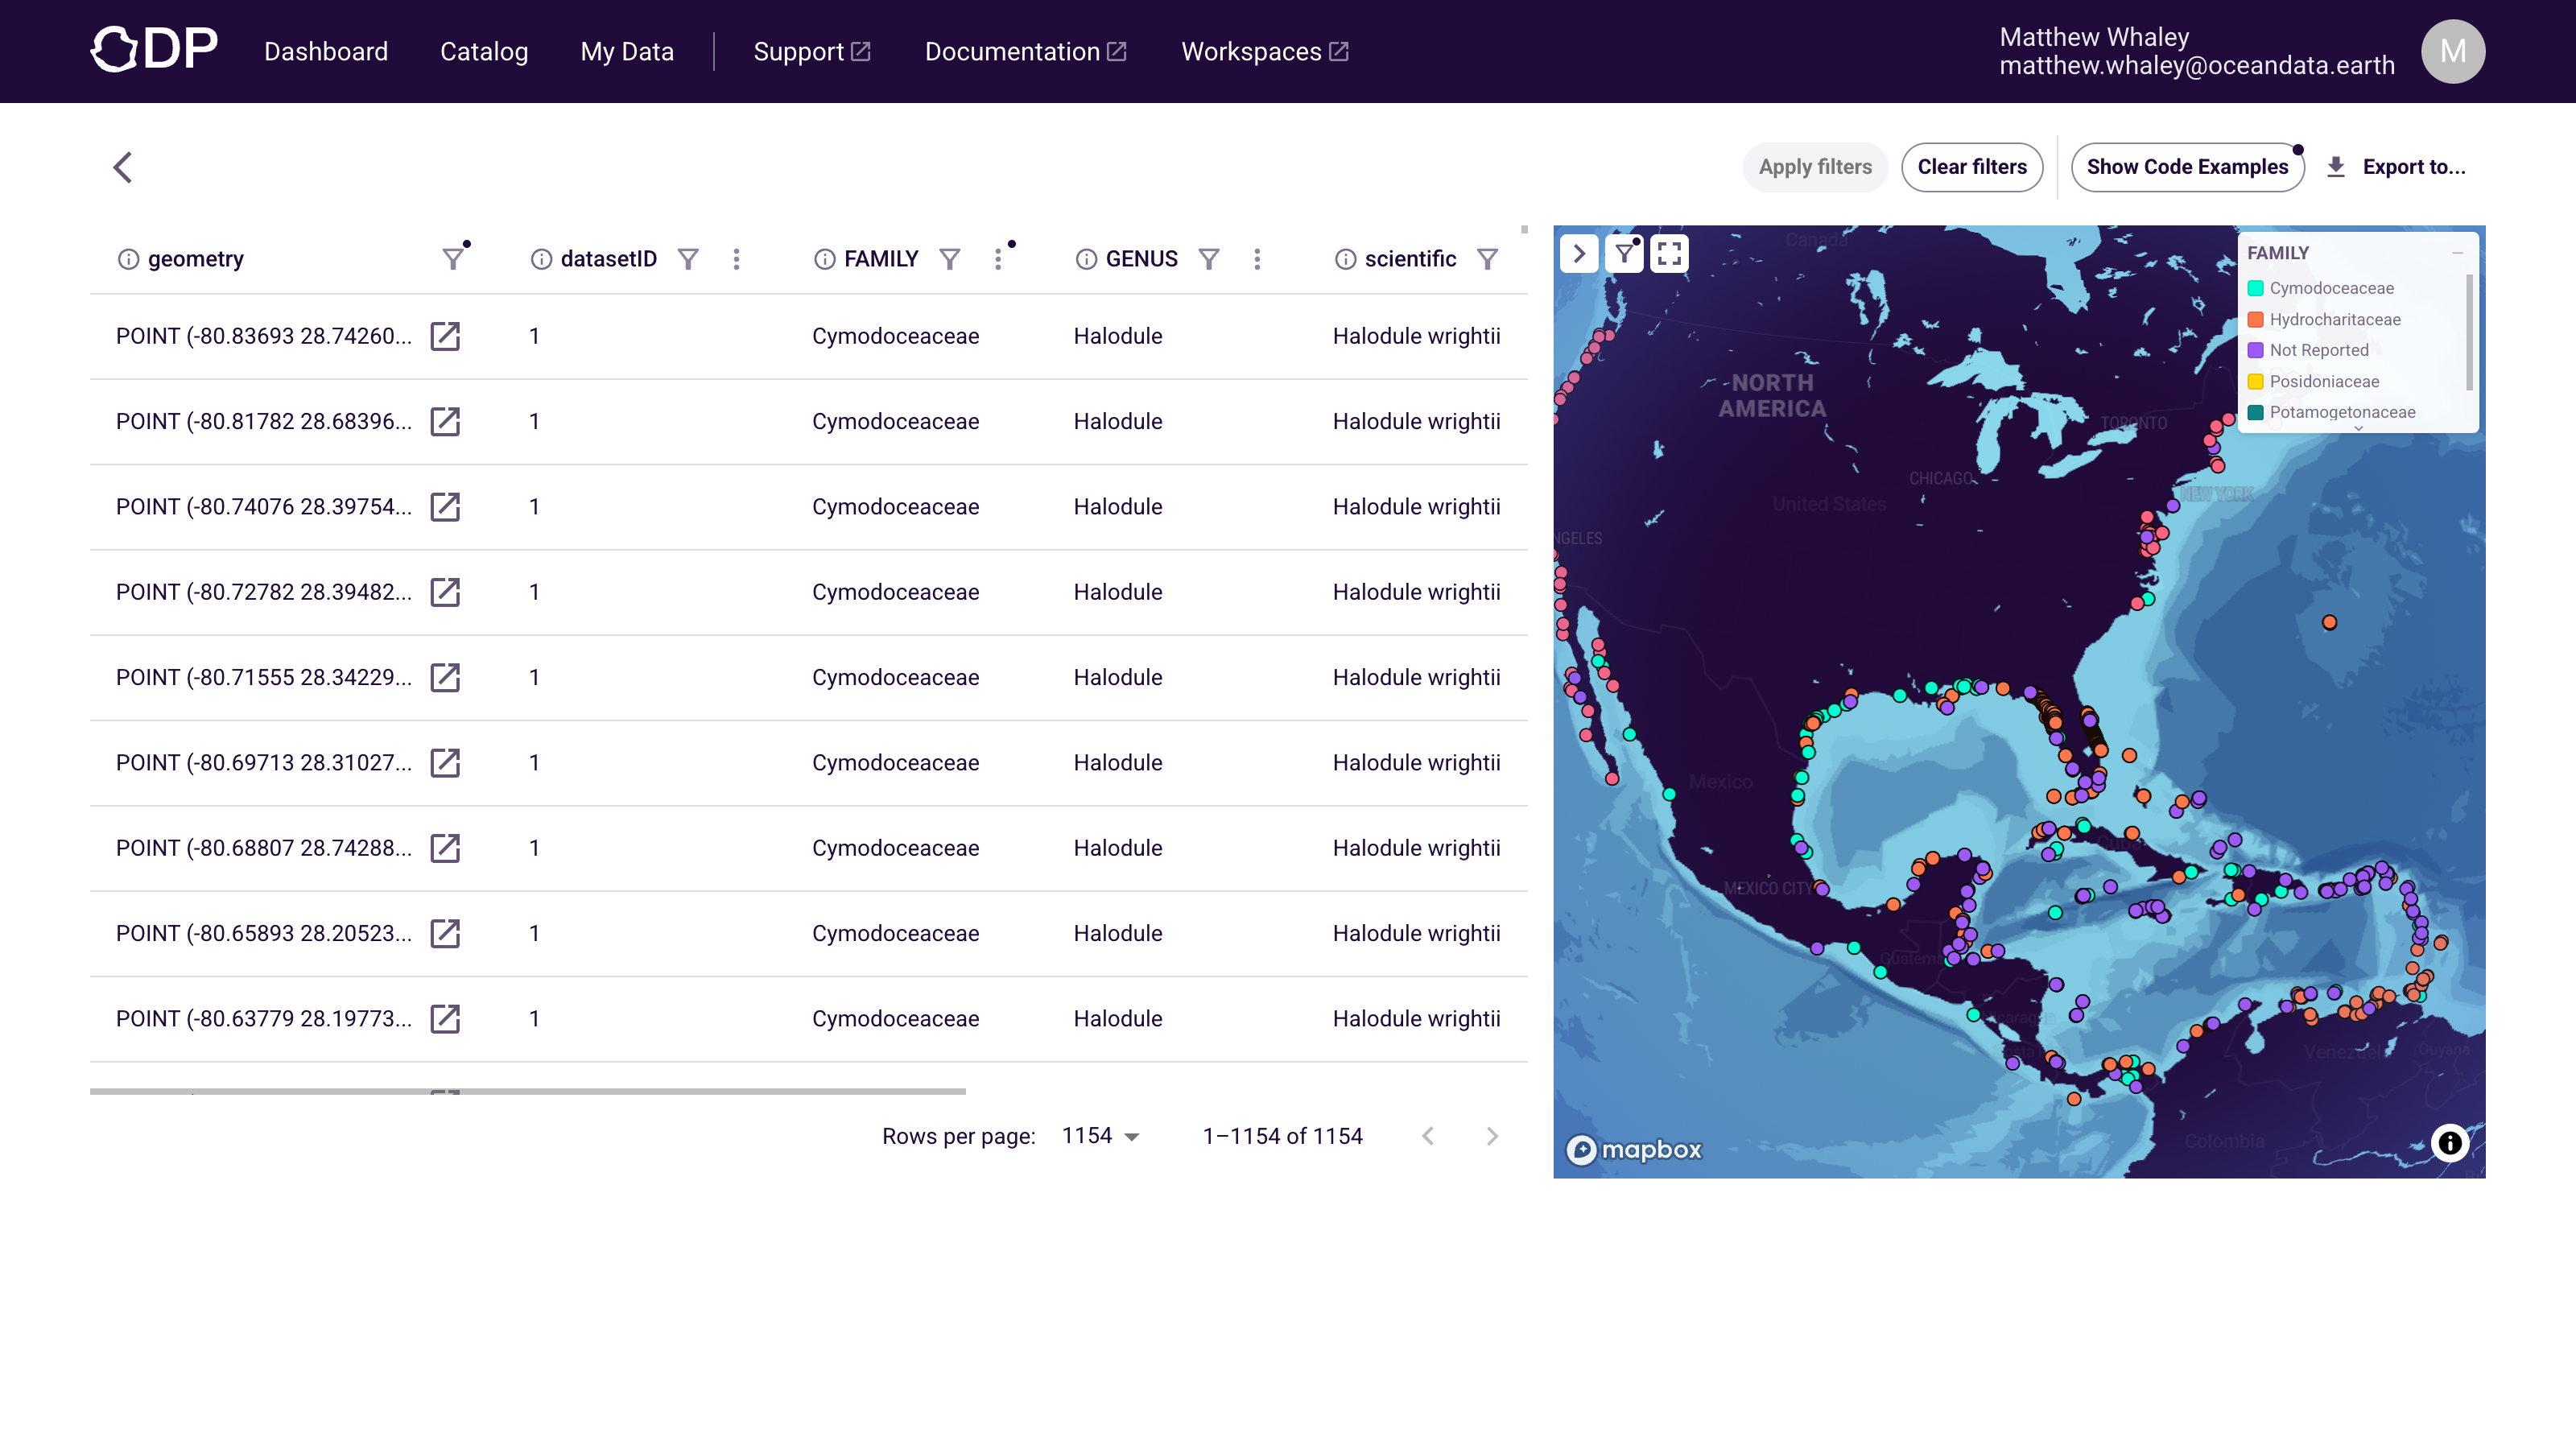Toggle the Cymodoceaceae legend entry
The height and width of the screenshot is (1449, 2576).
click(x=2330, y=288)
